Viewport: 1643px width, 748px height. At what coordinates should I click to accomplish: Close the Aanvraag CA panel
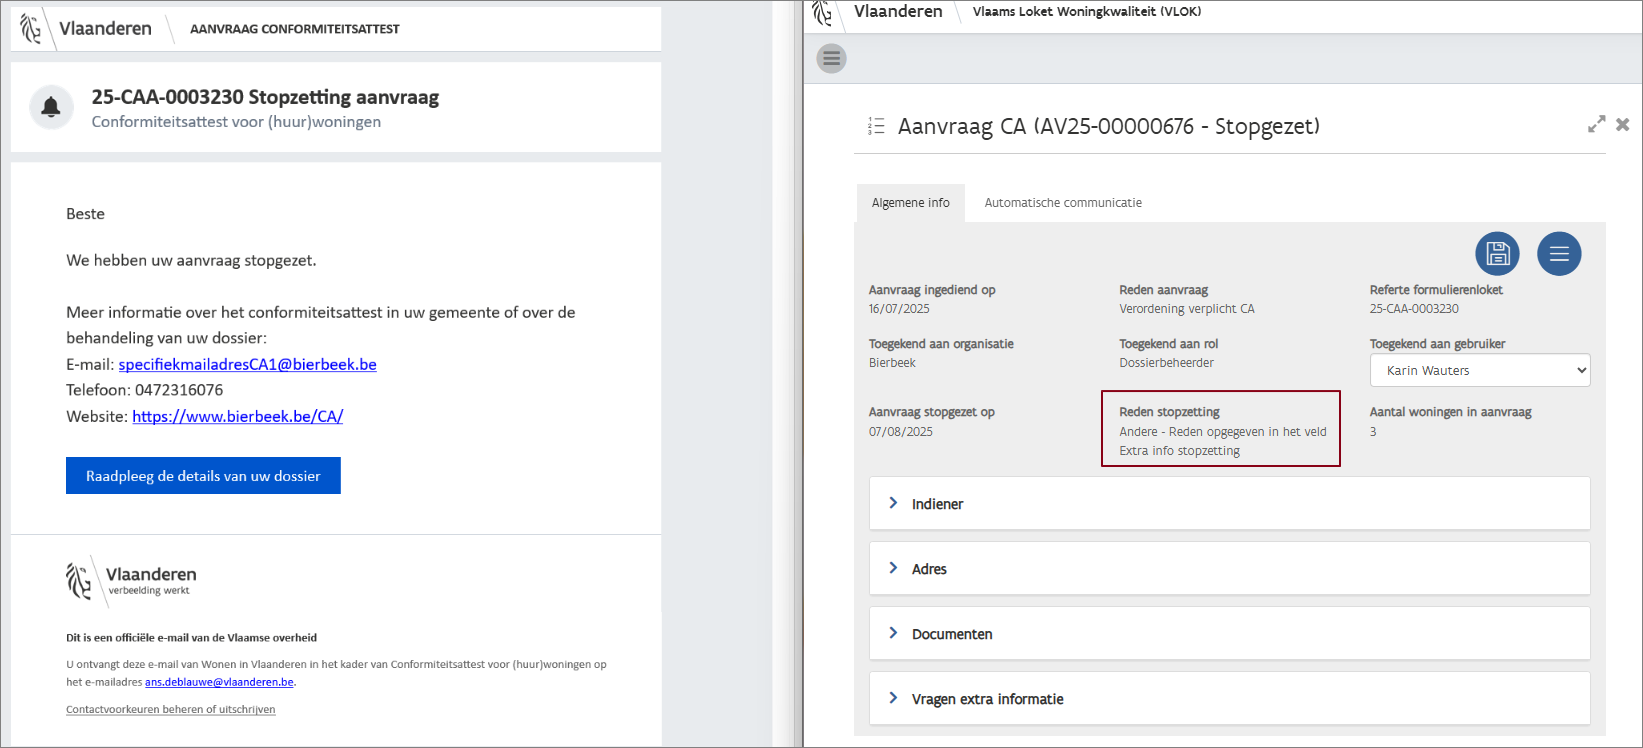point(1622,124)
